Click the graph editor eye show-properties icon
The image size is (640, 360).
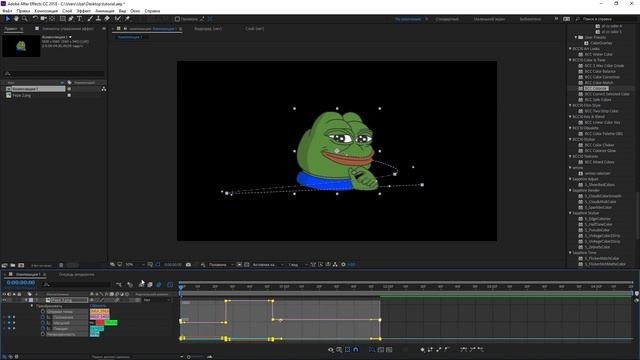click(331, 349)
